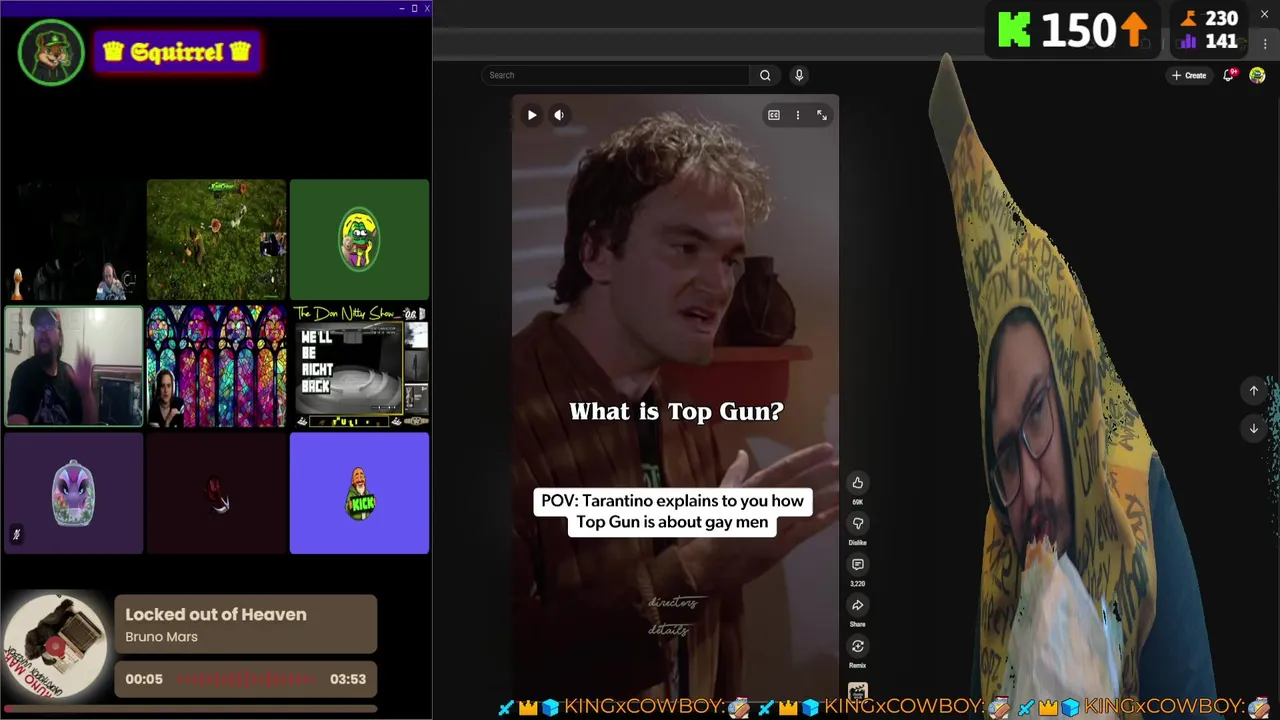Click the 03:53 song duration
Viewport: 1280px width, 720px height.
click(348, 679)
